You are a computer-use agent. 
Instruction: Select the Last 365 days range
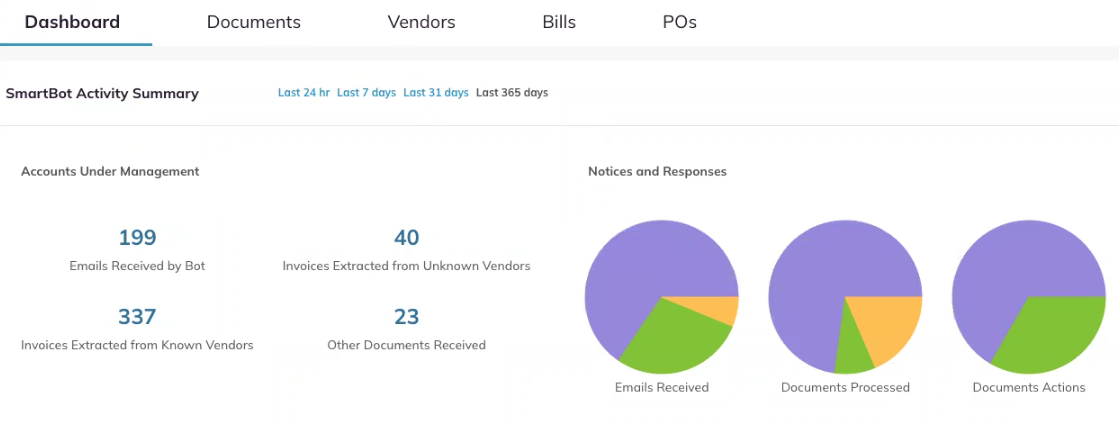coord(512,93)
